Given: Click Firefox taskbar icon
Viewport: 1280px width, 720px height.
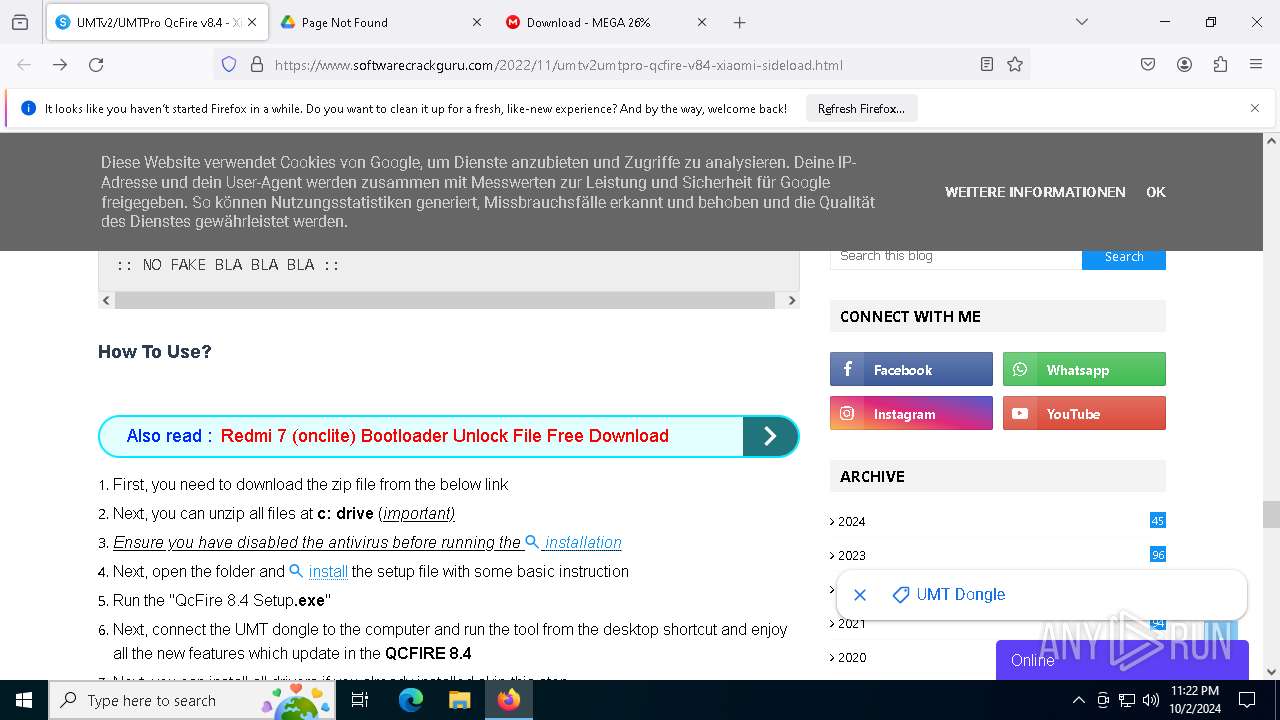Looking at the screenshot, I should (x=508, y=700).
